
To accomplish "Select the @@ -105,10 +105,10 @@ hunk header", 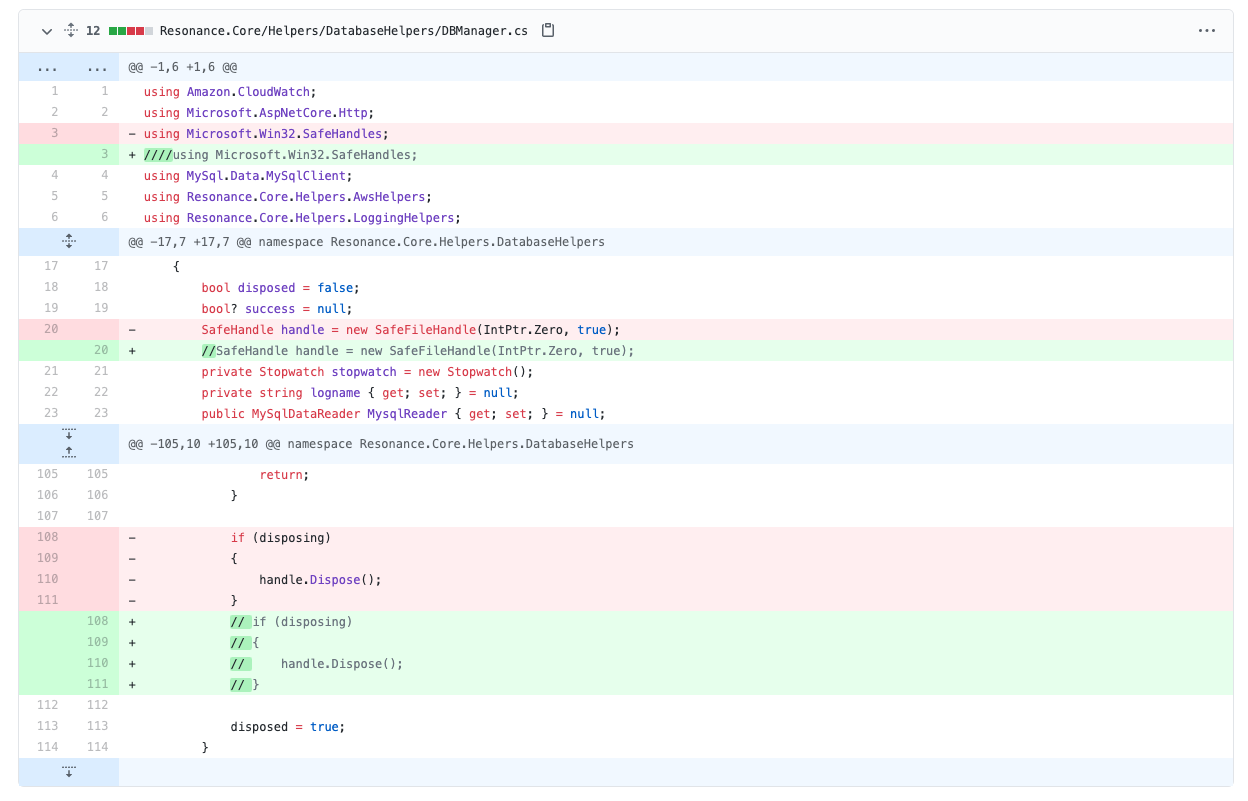I will pyautogui.click(x=381, y=444).
